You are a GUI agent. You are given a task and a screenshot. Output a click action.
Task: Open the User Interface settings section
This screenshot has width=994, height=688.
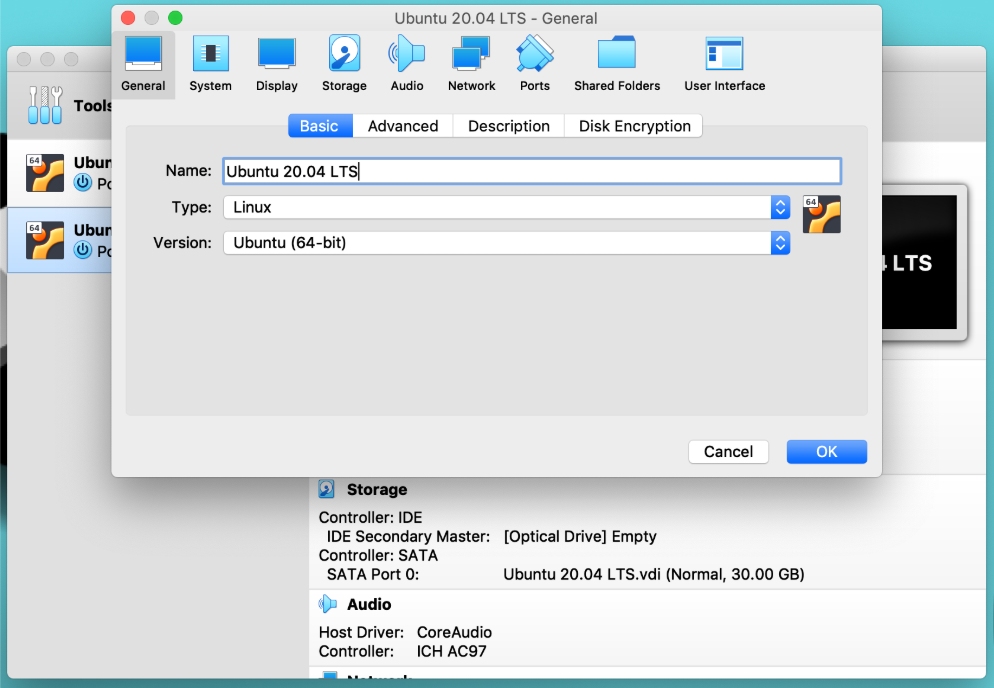pos(725,64)
